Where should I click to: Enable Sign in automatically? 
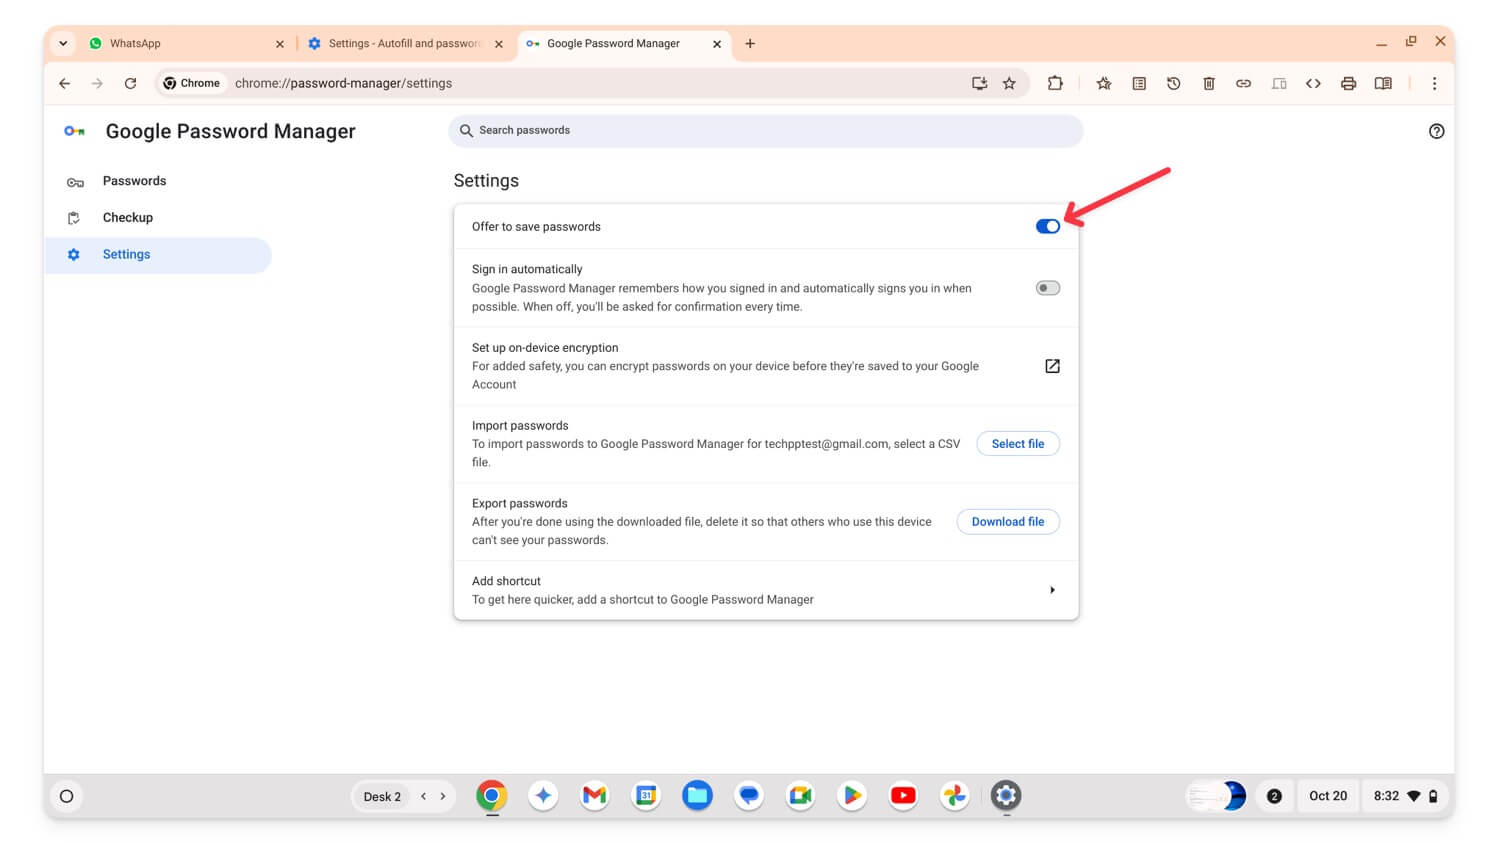coord(1046,287)
